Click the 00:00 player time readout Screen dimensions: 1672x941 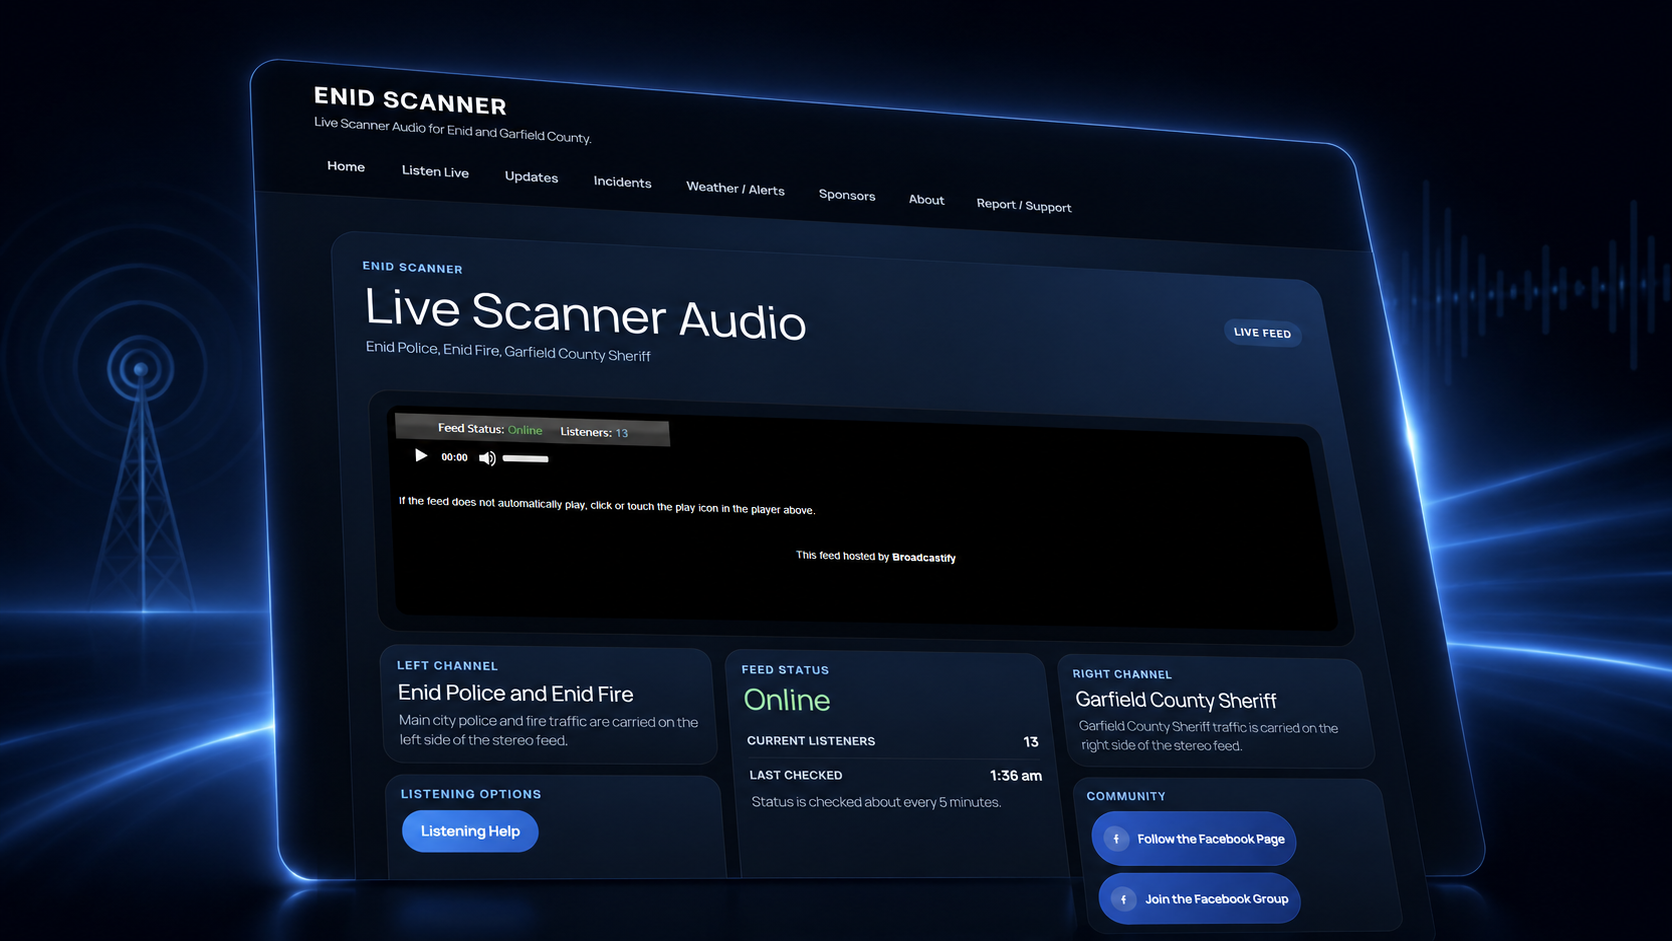tap(454, 457)
